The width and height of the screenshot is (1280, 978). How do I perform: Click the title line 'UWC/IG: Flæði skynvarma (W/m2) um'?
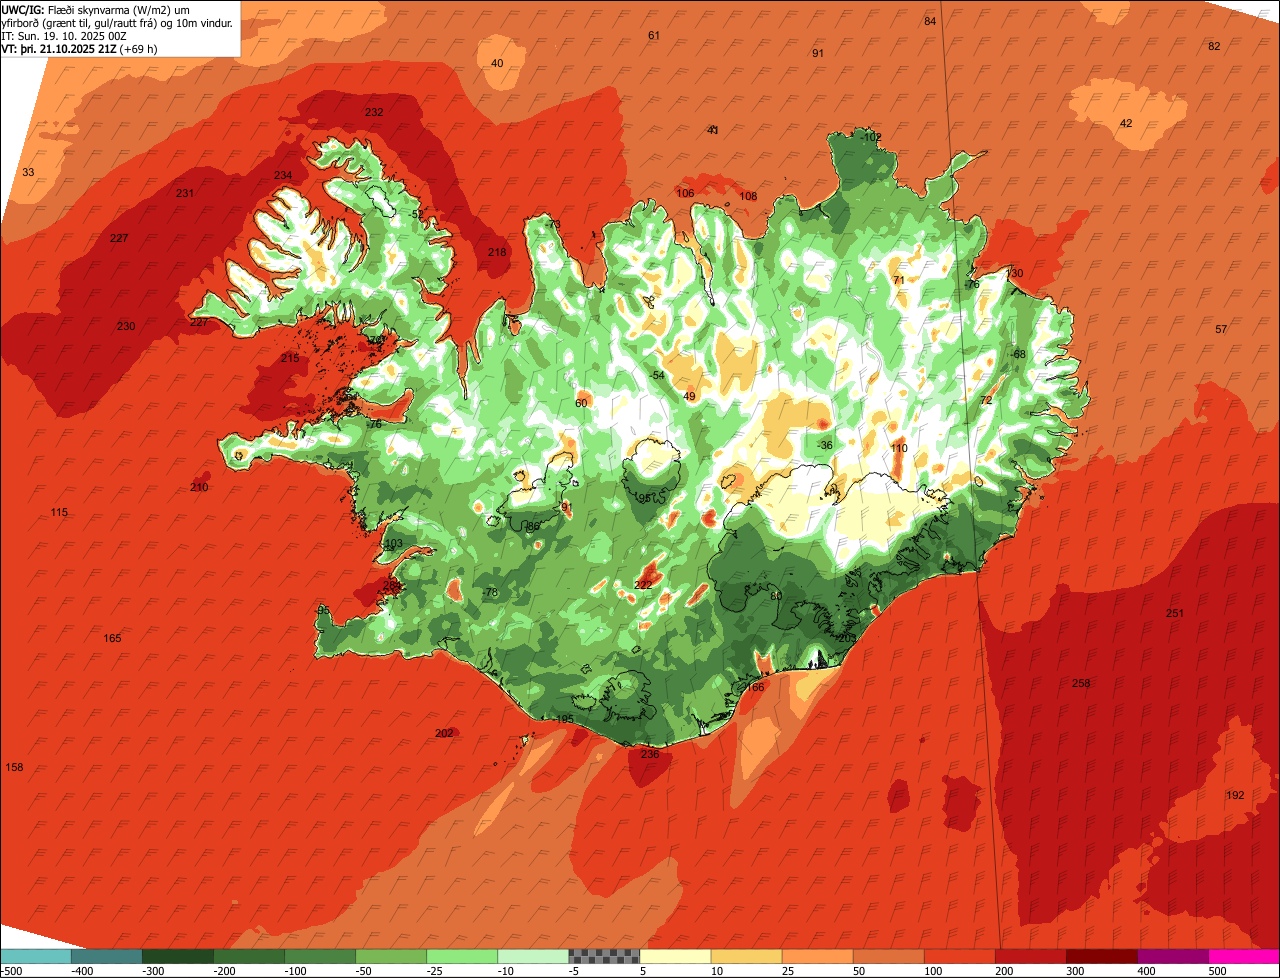tap(96, 9)
